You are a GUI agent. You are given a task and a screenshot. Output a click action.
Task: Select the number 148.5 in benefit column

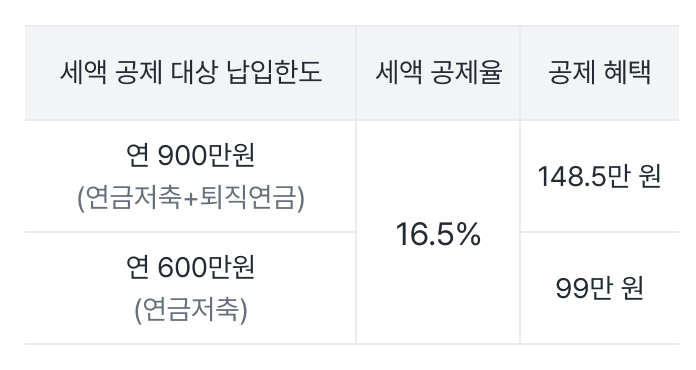571,176
